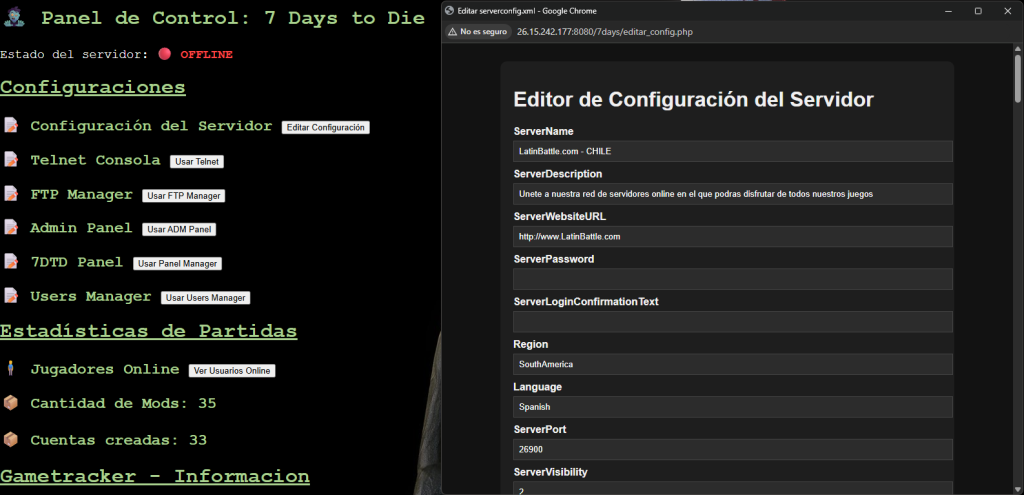Click the notepad icon beside Users Manager

(x=11, y=296)
